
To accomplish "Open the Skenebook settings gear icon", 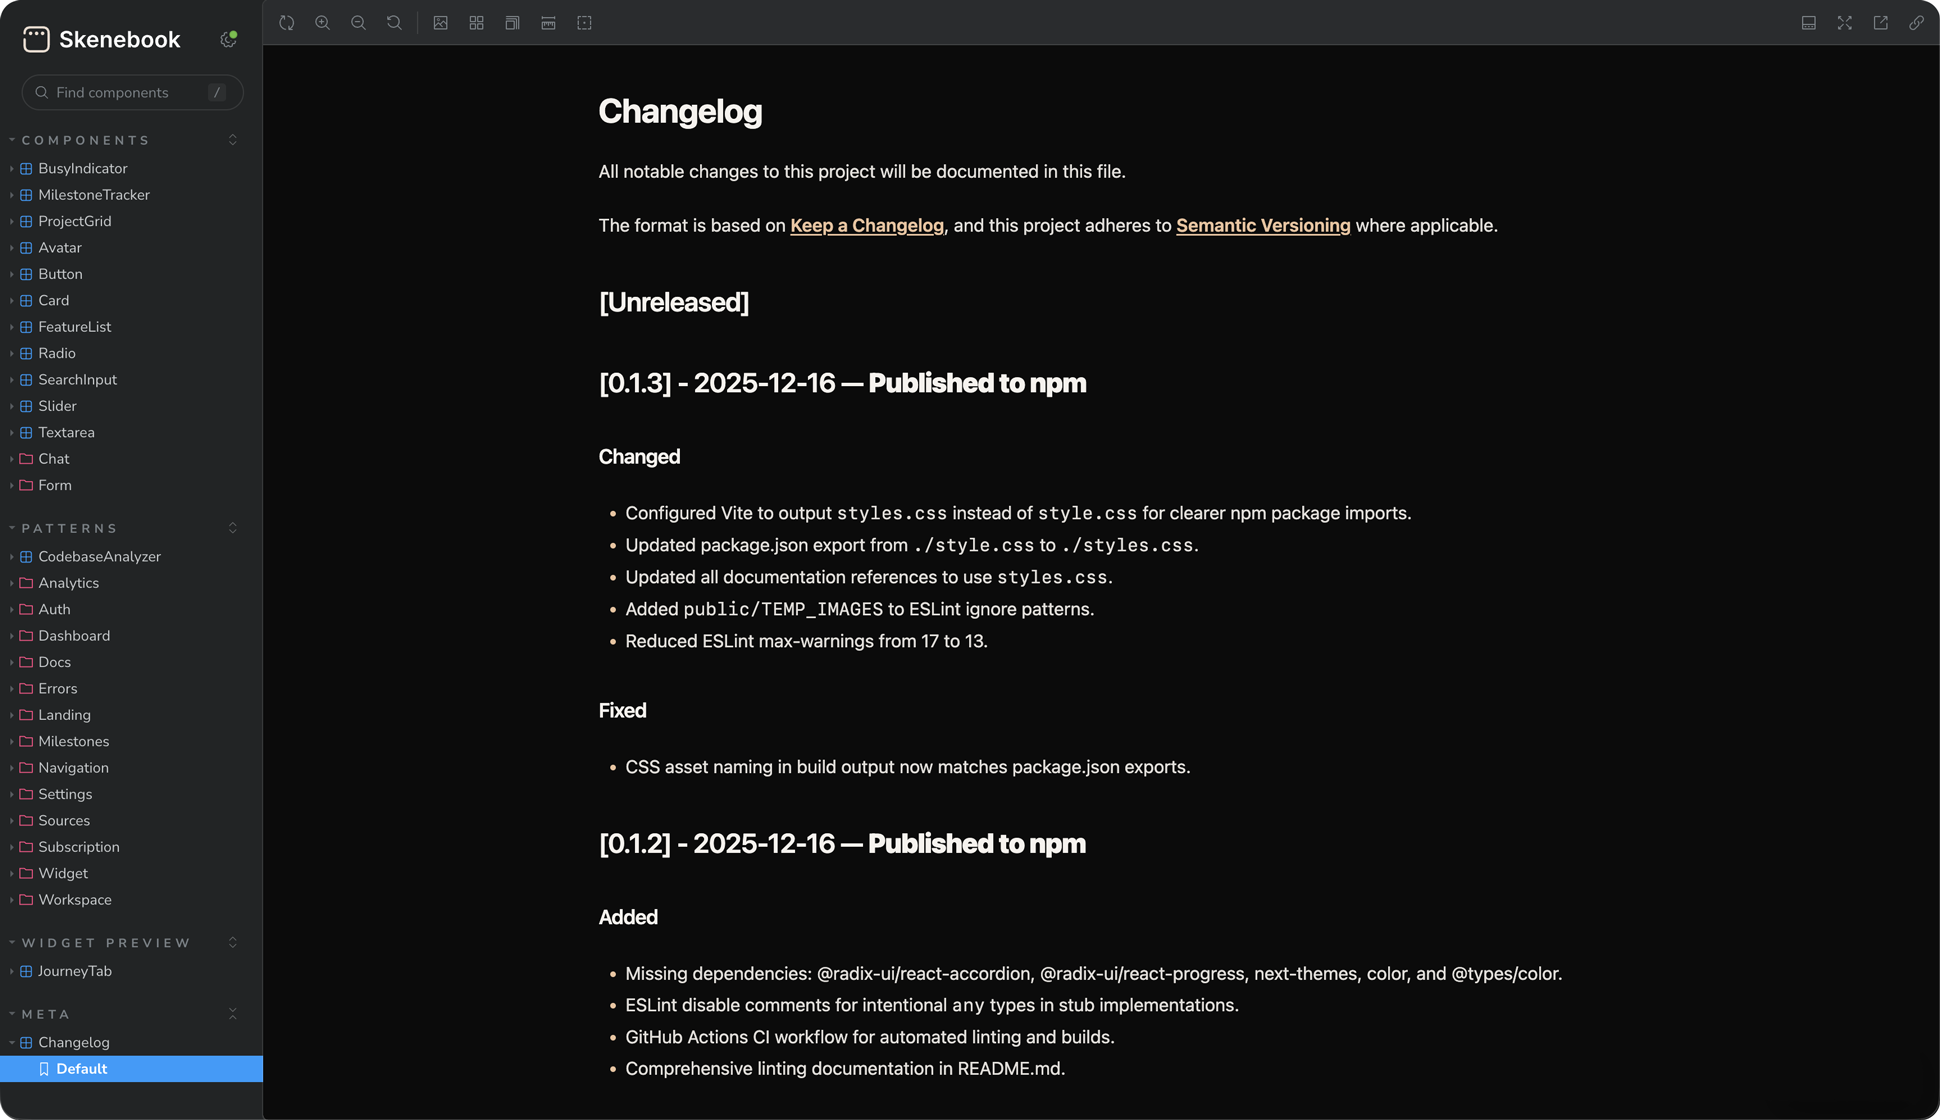I will (x=228, y=39).
